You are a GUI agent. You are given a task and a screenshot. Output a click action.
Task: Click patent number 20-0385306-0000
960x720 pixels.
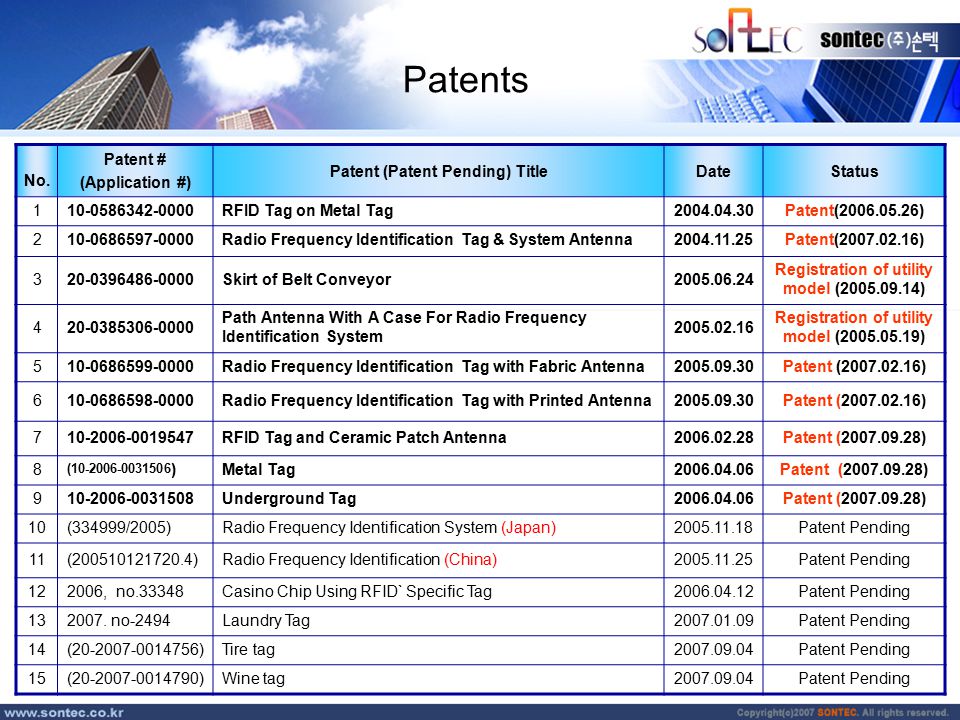(130, 328)
